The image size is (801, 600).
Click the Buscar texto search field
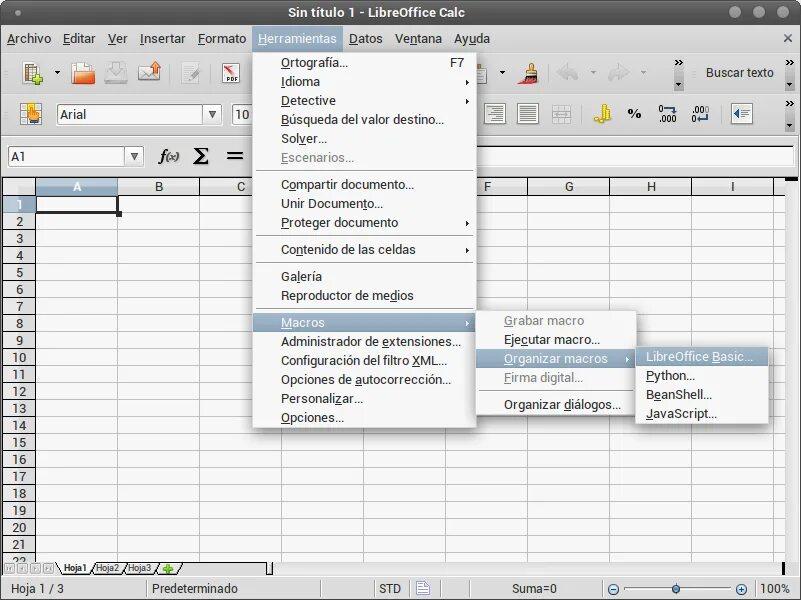pyautogui.click(x=740, y=73)
